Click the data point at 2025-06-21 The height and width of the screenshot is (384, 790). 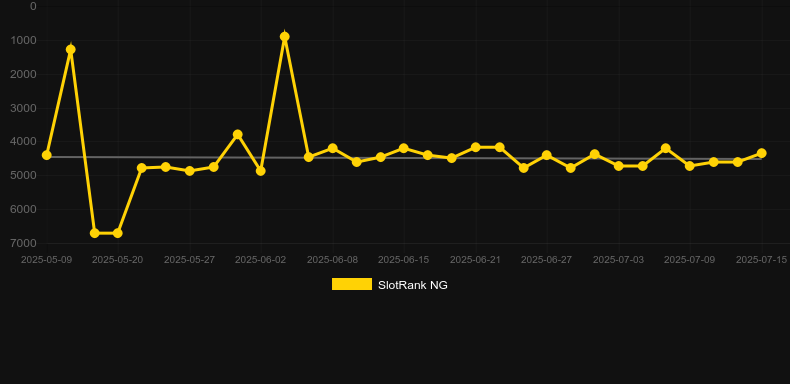[476, 147]
